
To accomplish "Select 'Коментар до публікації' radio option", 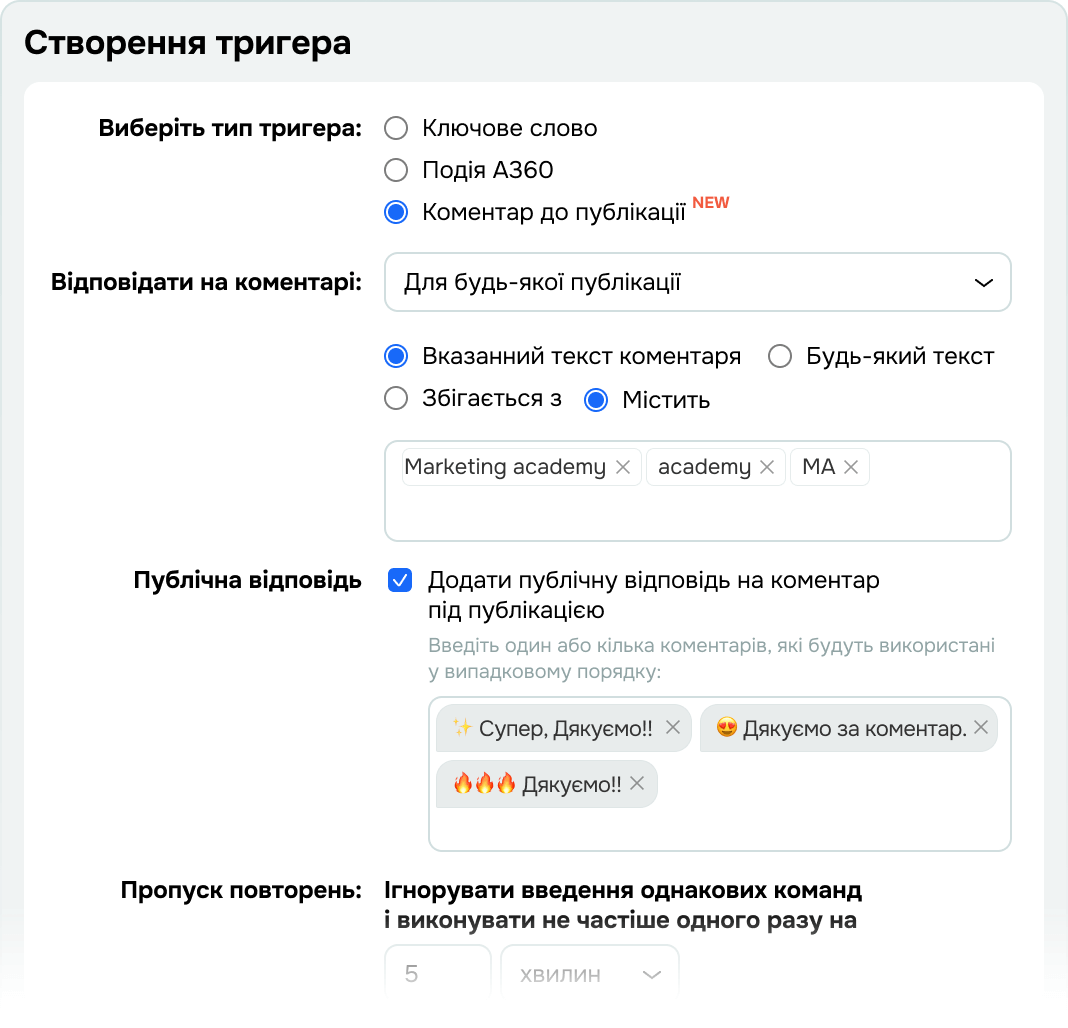I will point(397,212).
